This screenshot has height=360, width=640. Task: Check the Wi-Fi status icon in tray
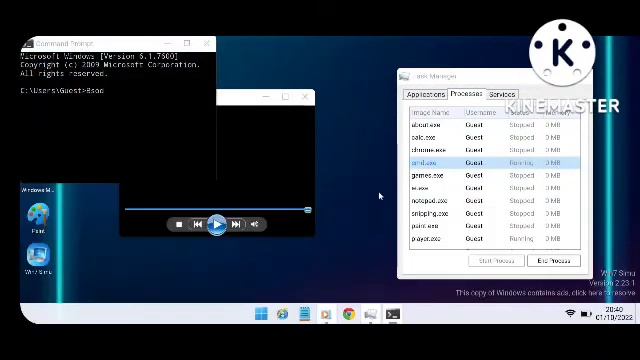click(570, 313)
